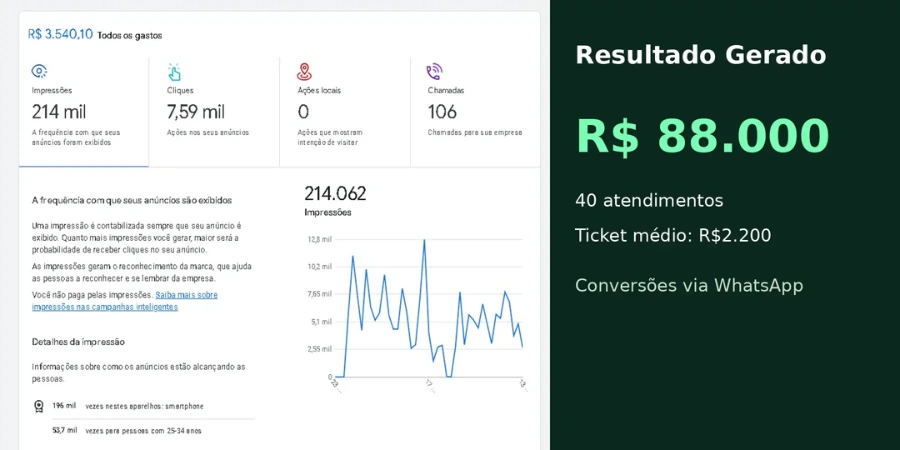The image size is (900, 450).
Task: Click the highest peak on the impressions chart
Action: pyautogui.click(x=424, y=240)
